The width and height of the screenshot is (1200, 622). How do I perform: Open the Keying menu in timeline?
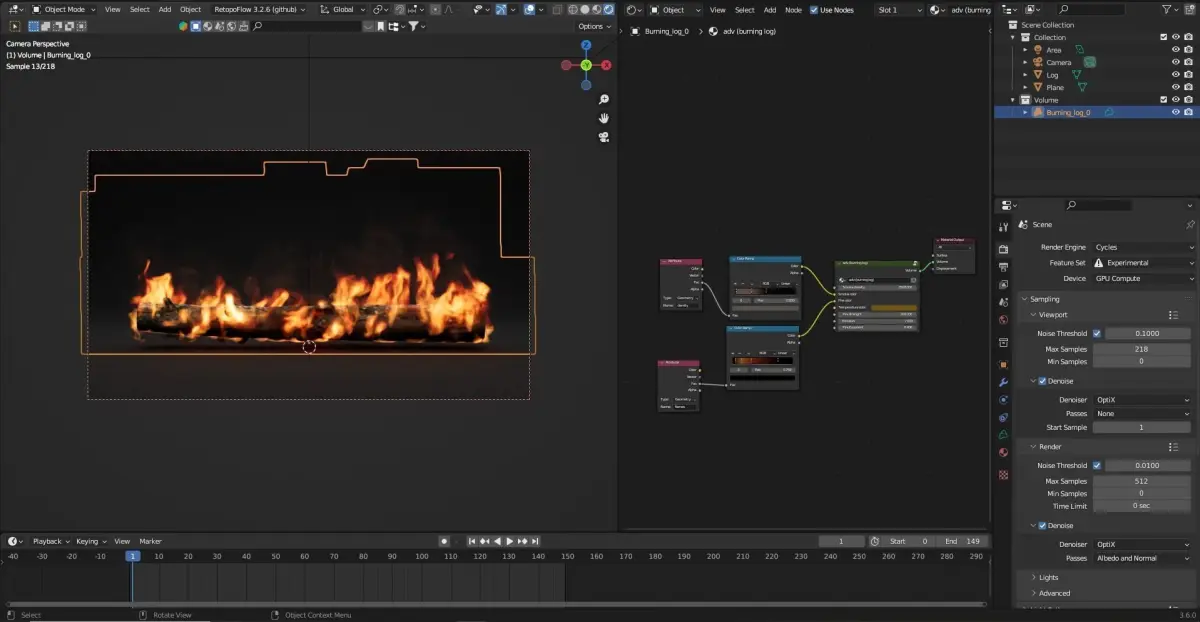pyautogui.click(x=87, y=541)
